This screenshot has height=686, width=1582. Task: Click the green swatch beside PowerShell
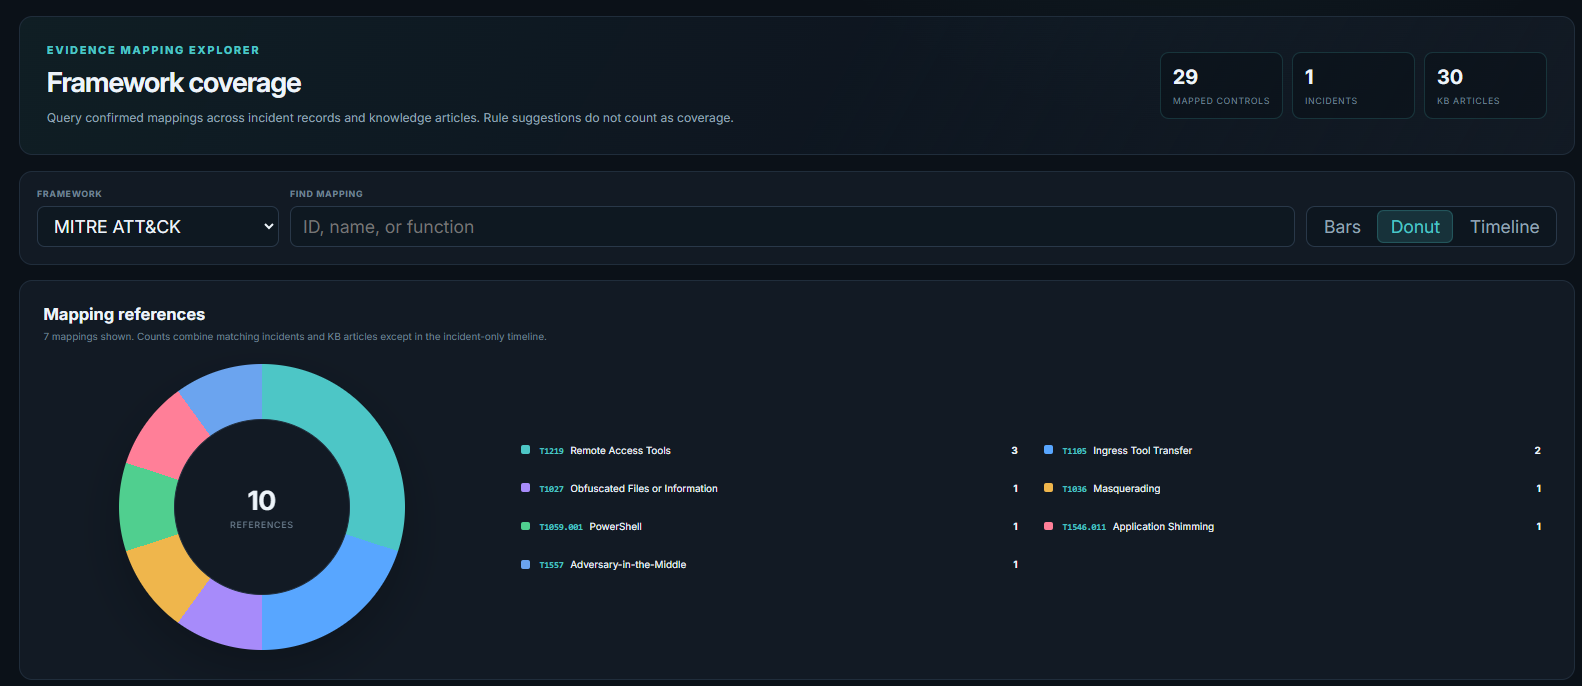pyautogui.click(x=526, y=526)
